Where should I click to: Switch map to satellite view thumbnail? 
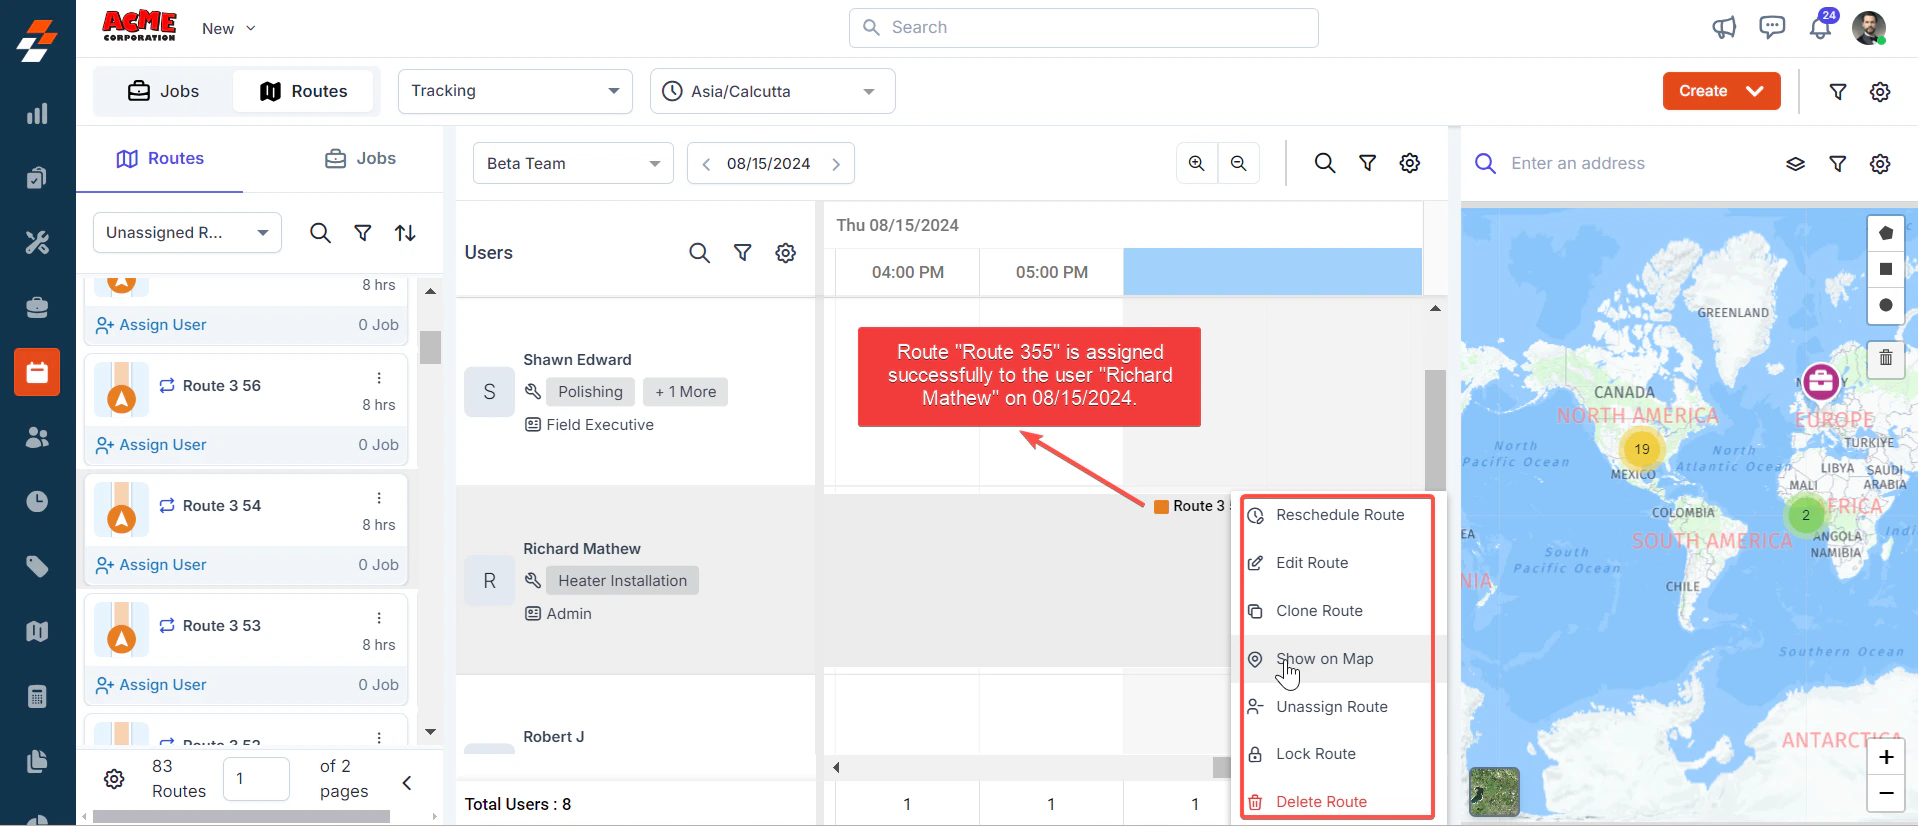[x=1494, y=792]
